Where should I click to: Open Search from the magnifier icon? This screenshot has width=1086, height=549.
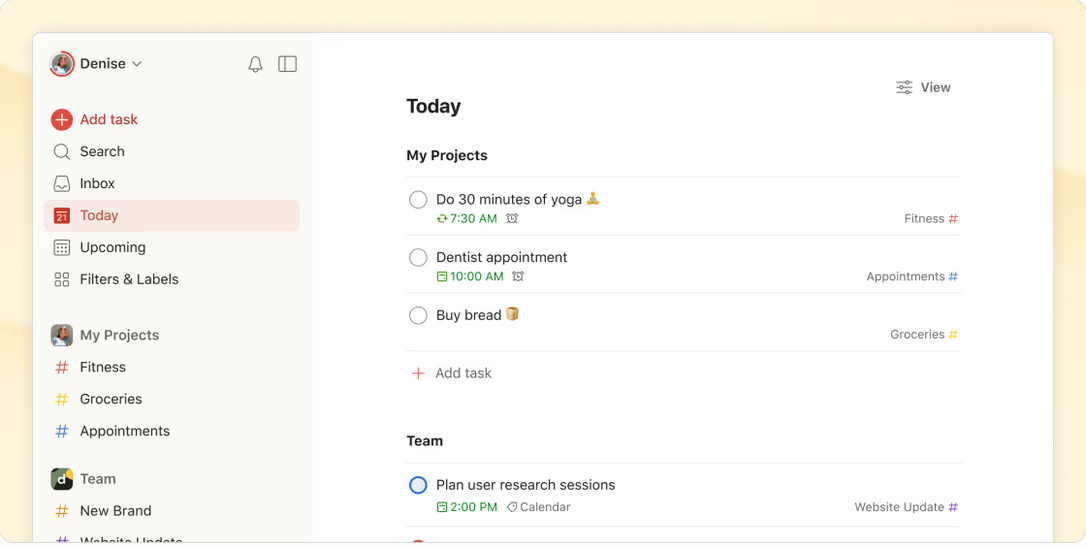point(62,152)
